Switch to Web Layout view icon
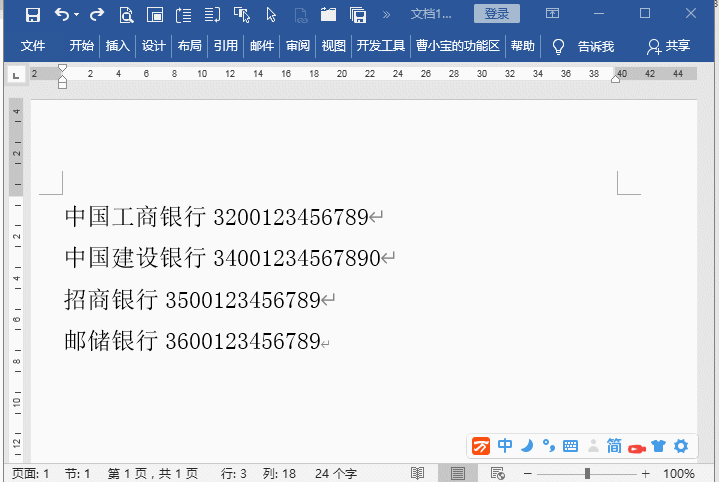 [498, 473]
